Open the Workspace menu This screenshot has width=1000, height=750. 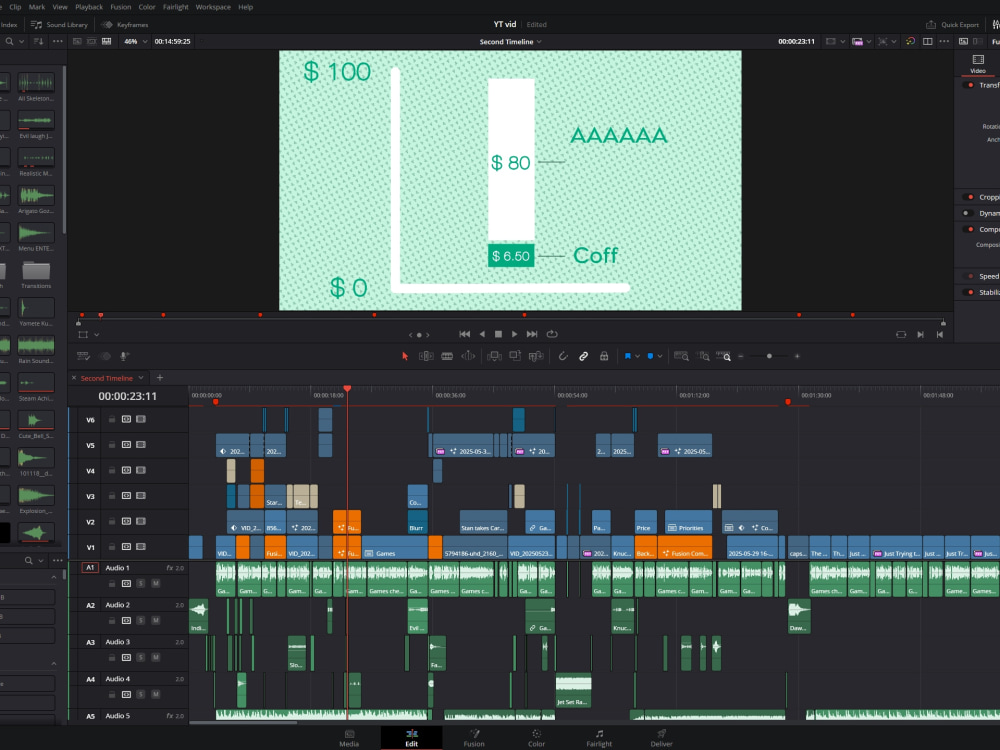(x=213, y=7)
